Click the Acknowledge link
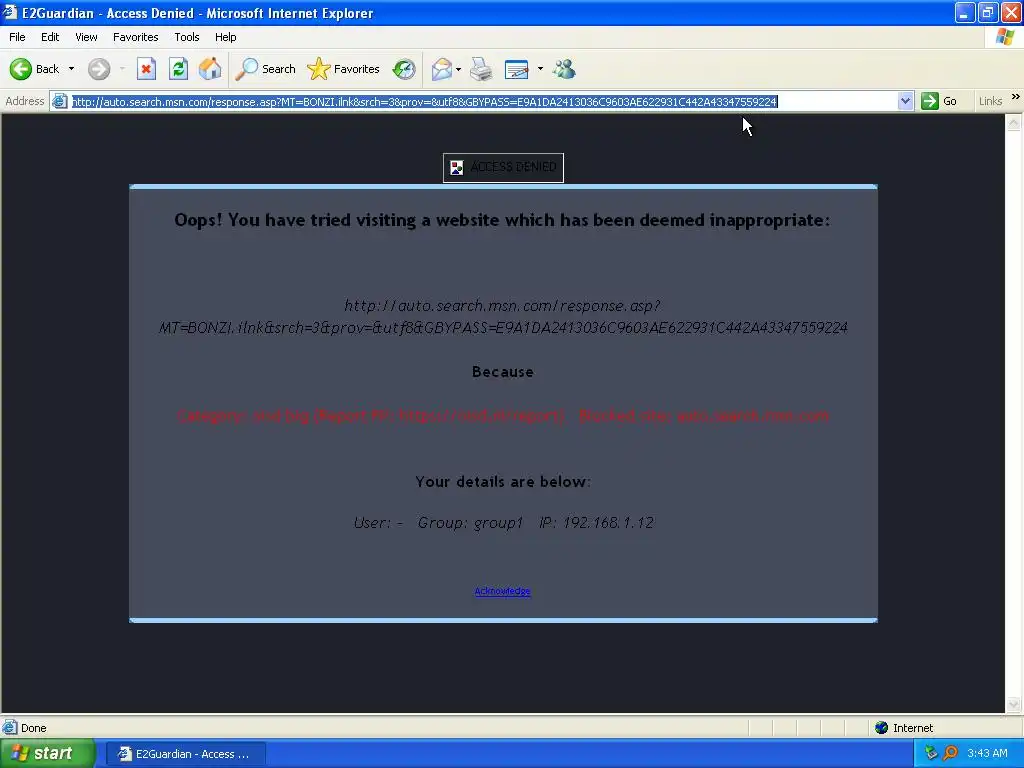 click(502, 591)
